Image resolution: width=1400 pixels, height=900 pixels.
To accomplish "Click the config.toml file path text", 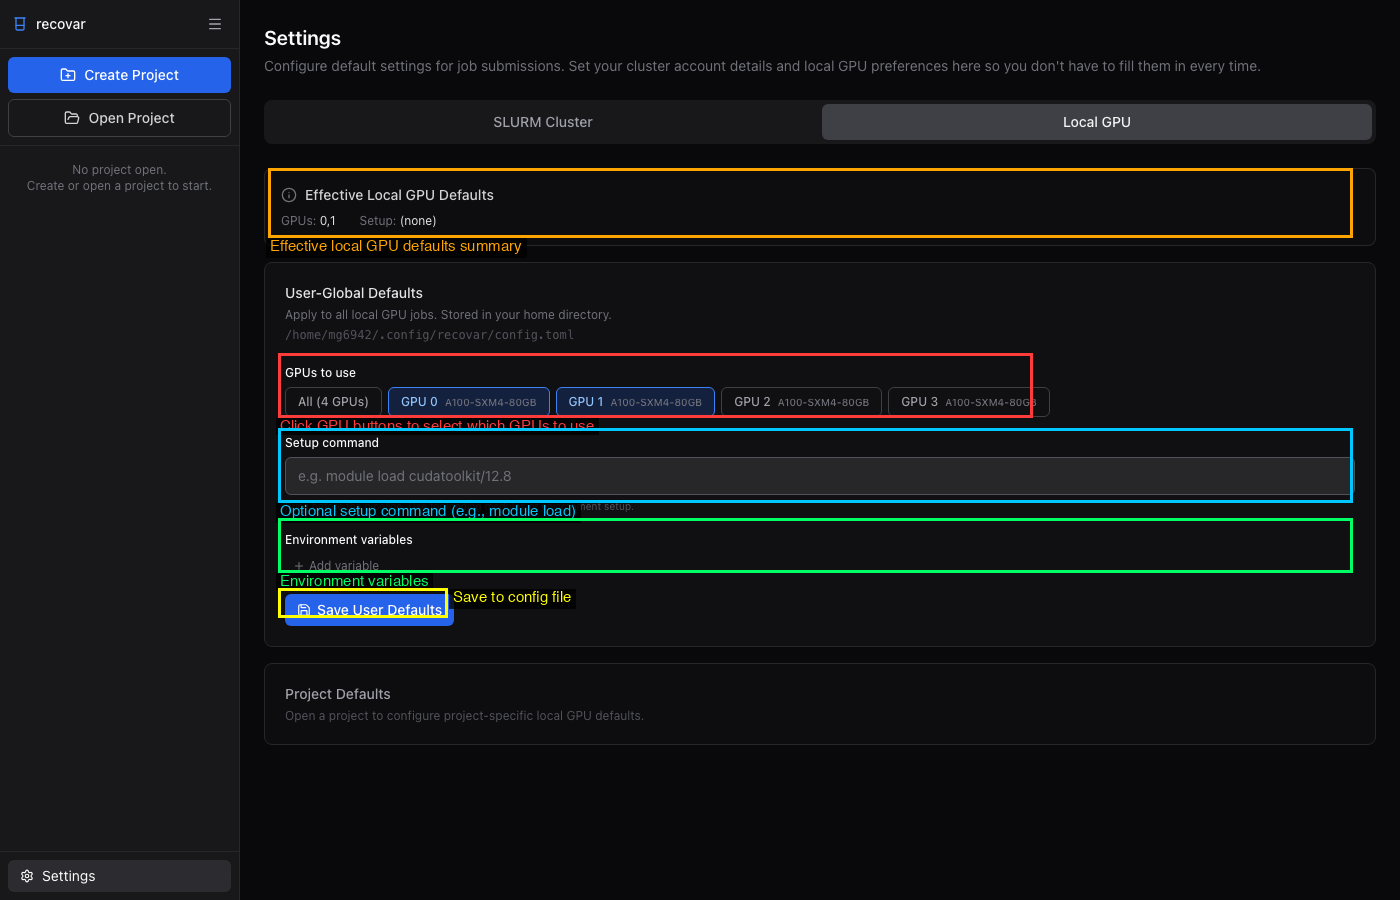I will pos(429,335).
